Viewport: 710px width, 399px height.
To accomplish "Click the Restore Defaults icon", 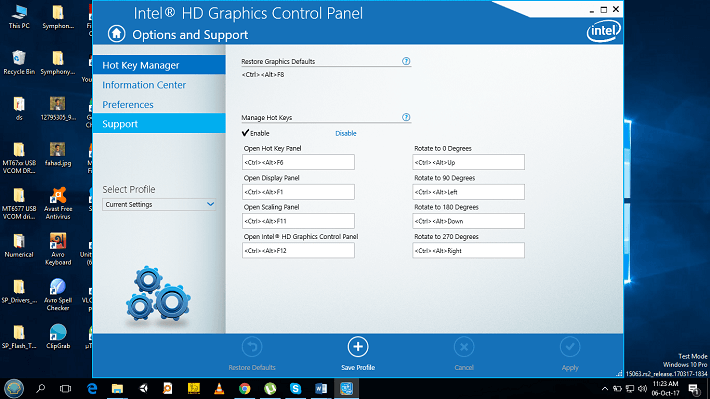I will point(252,347).
